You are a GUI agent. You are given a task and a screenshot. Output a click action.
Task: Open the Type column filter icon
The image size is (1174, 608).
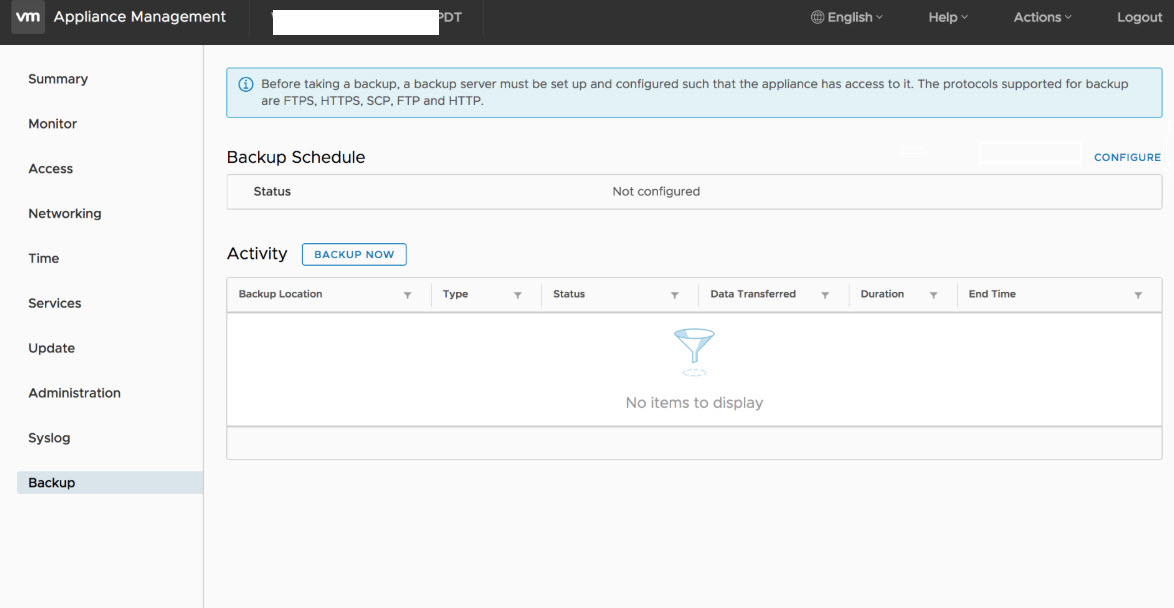(517, 295)
